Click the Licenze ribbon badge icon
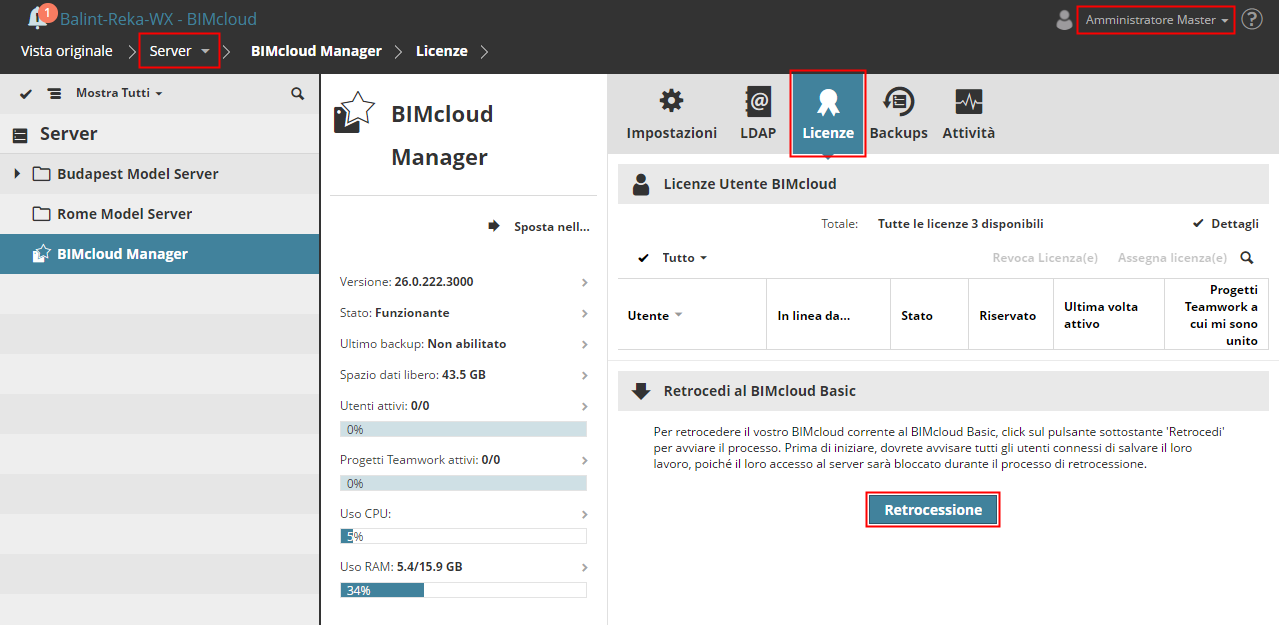This screenshot has height=625, width=1279. (x=828, y=101)
